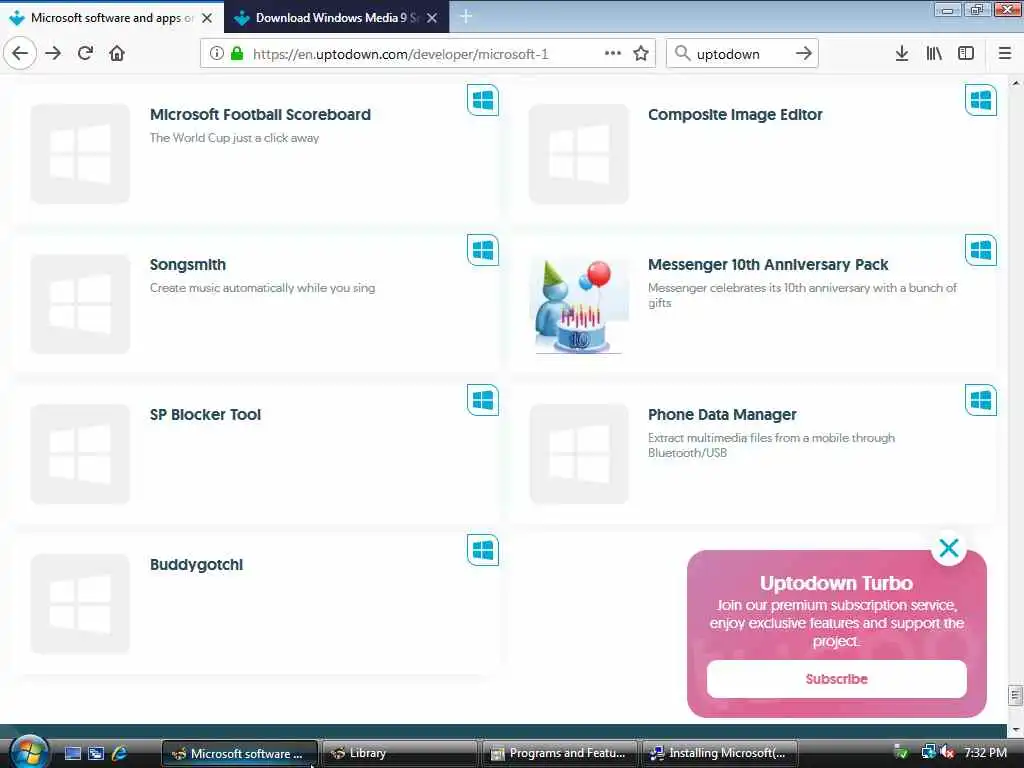1024x768 pixels.
Task: Go forward to the next page
Action: click(53, 54)
